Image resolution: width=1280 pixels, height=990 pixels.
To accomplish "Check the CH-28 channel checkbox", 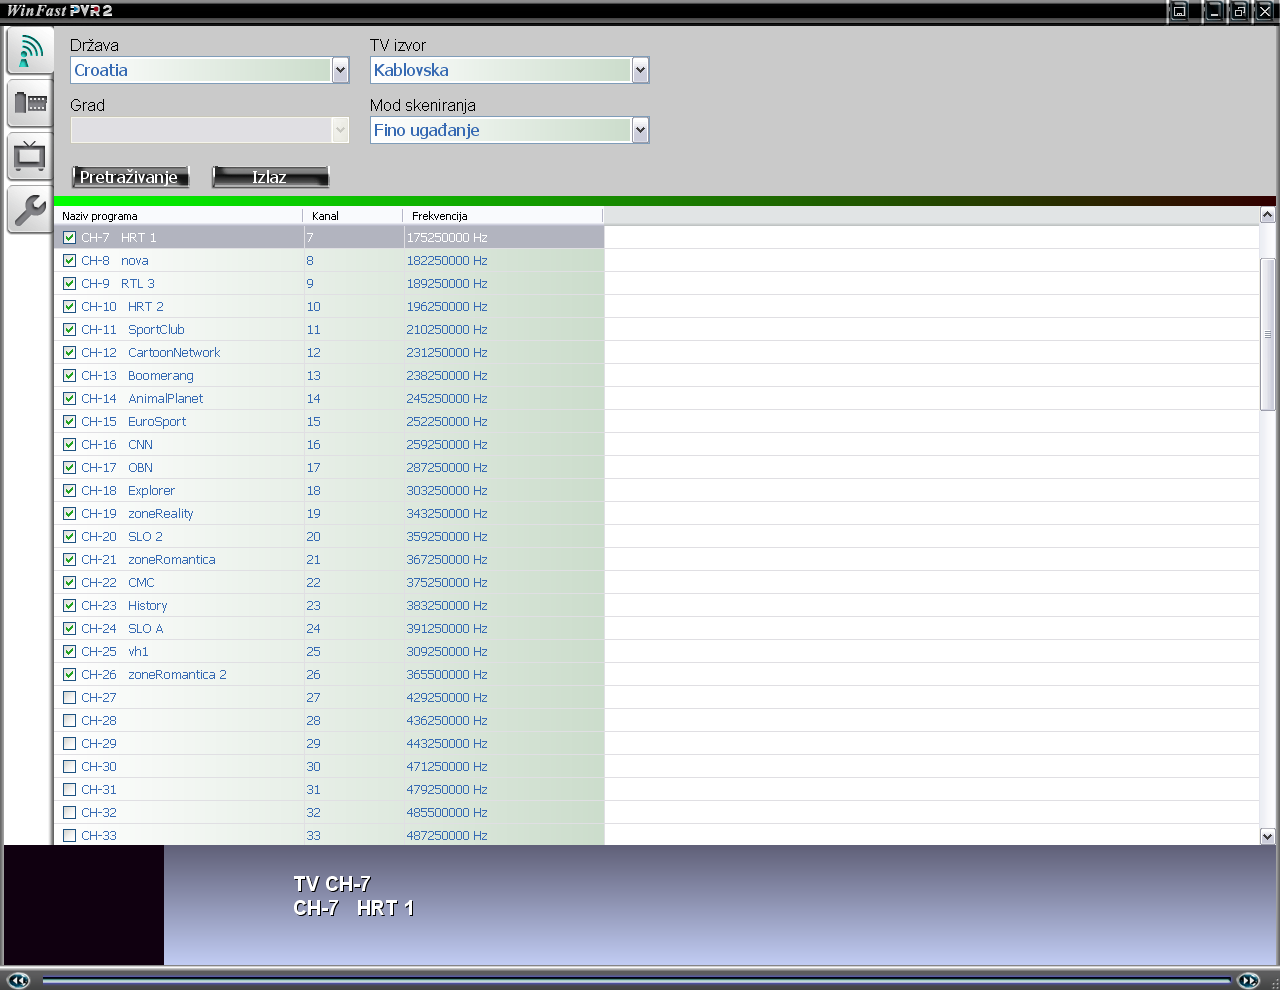I will click(70, 721).
